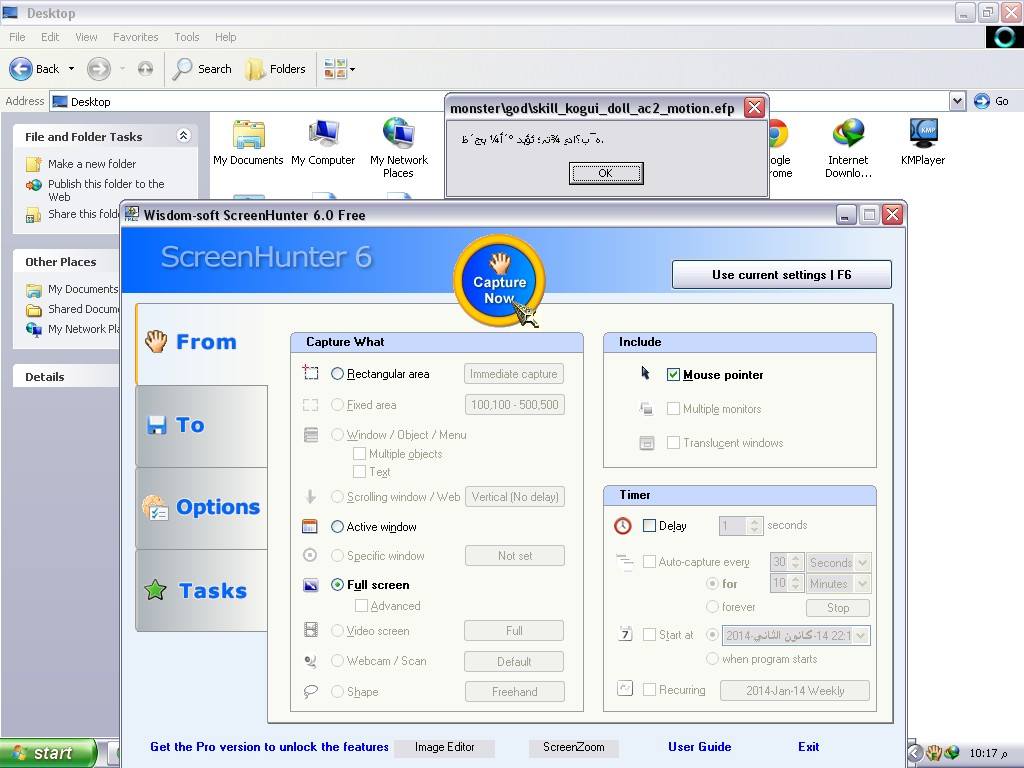Switch to the To tab
Screen dimensions: 1024x768
tap(202, 425)
